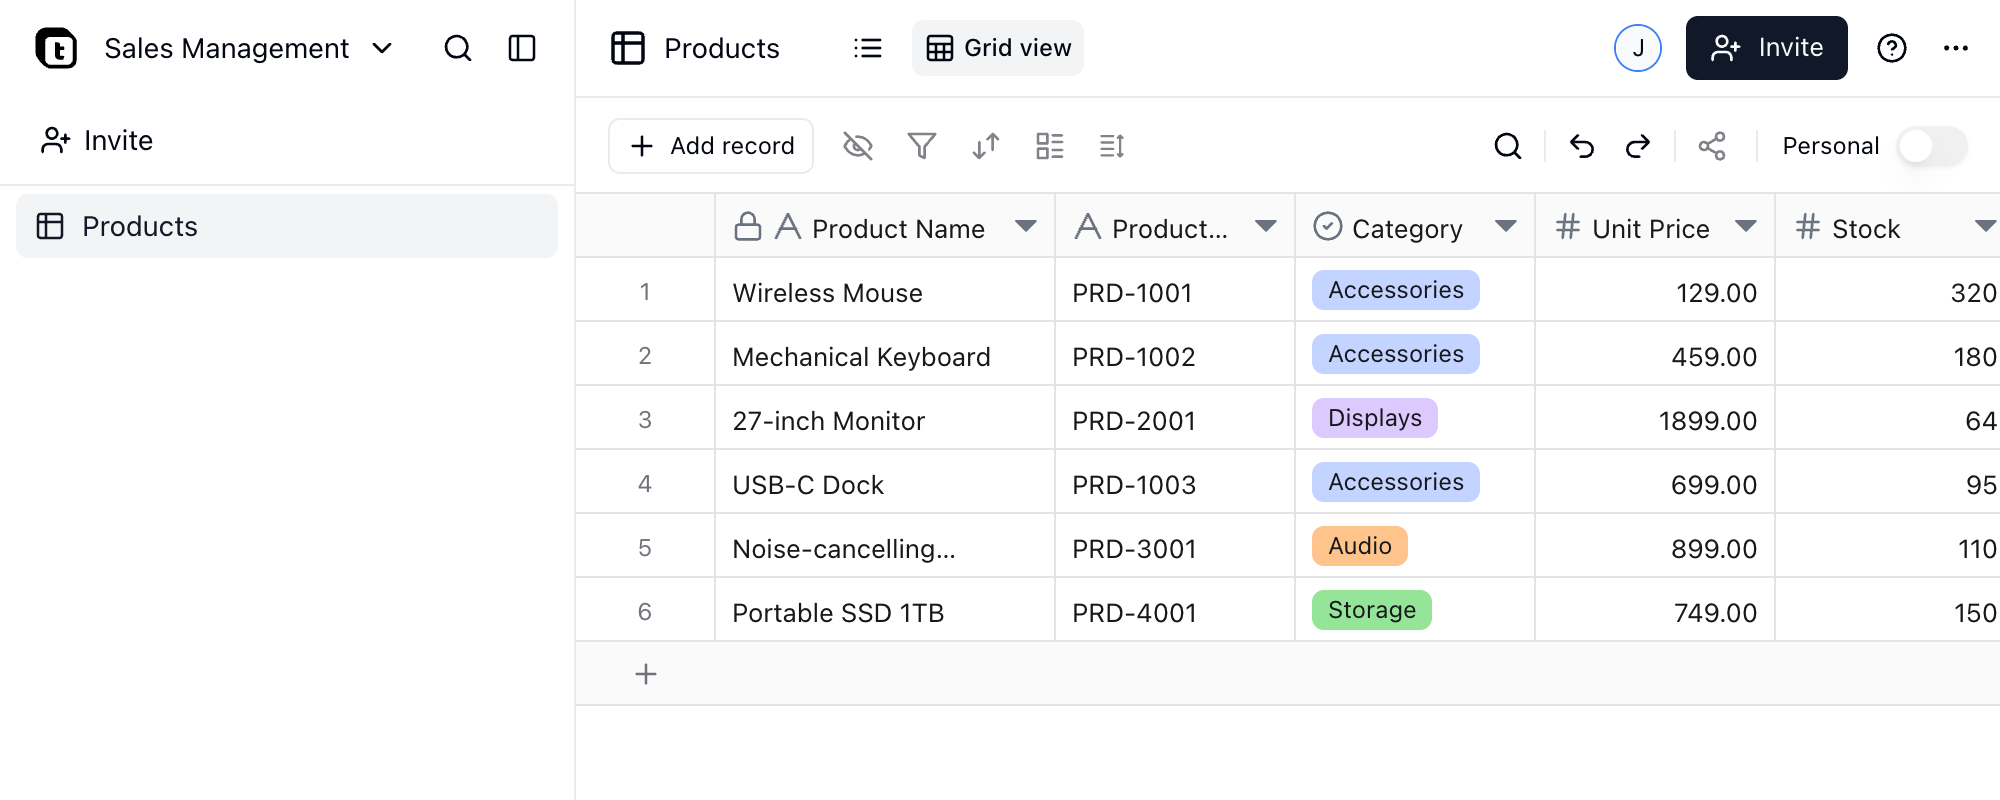Expand the Sales Management workspace dropdown

382,48
